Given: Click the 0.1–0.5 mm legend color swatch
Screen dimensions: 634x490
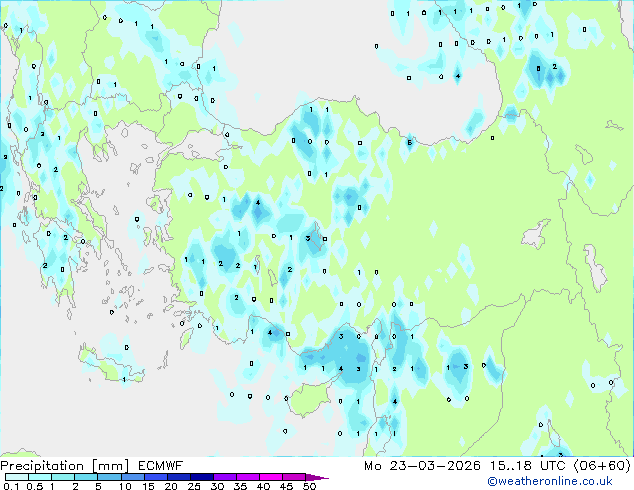Looking at the screenshot, I should (17, 477).
